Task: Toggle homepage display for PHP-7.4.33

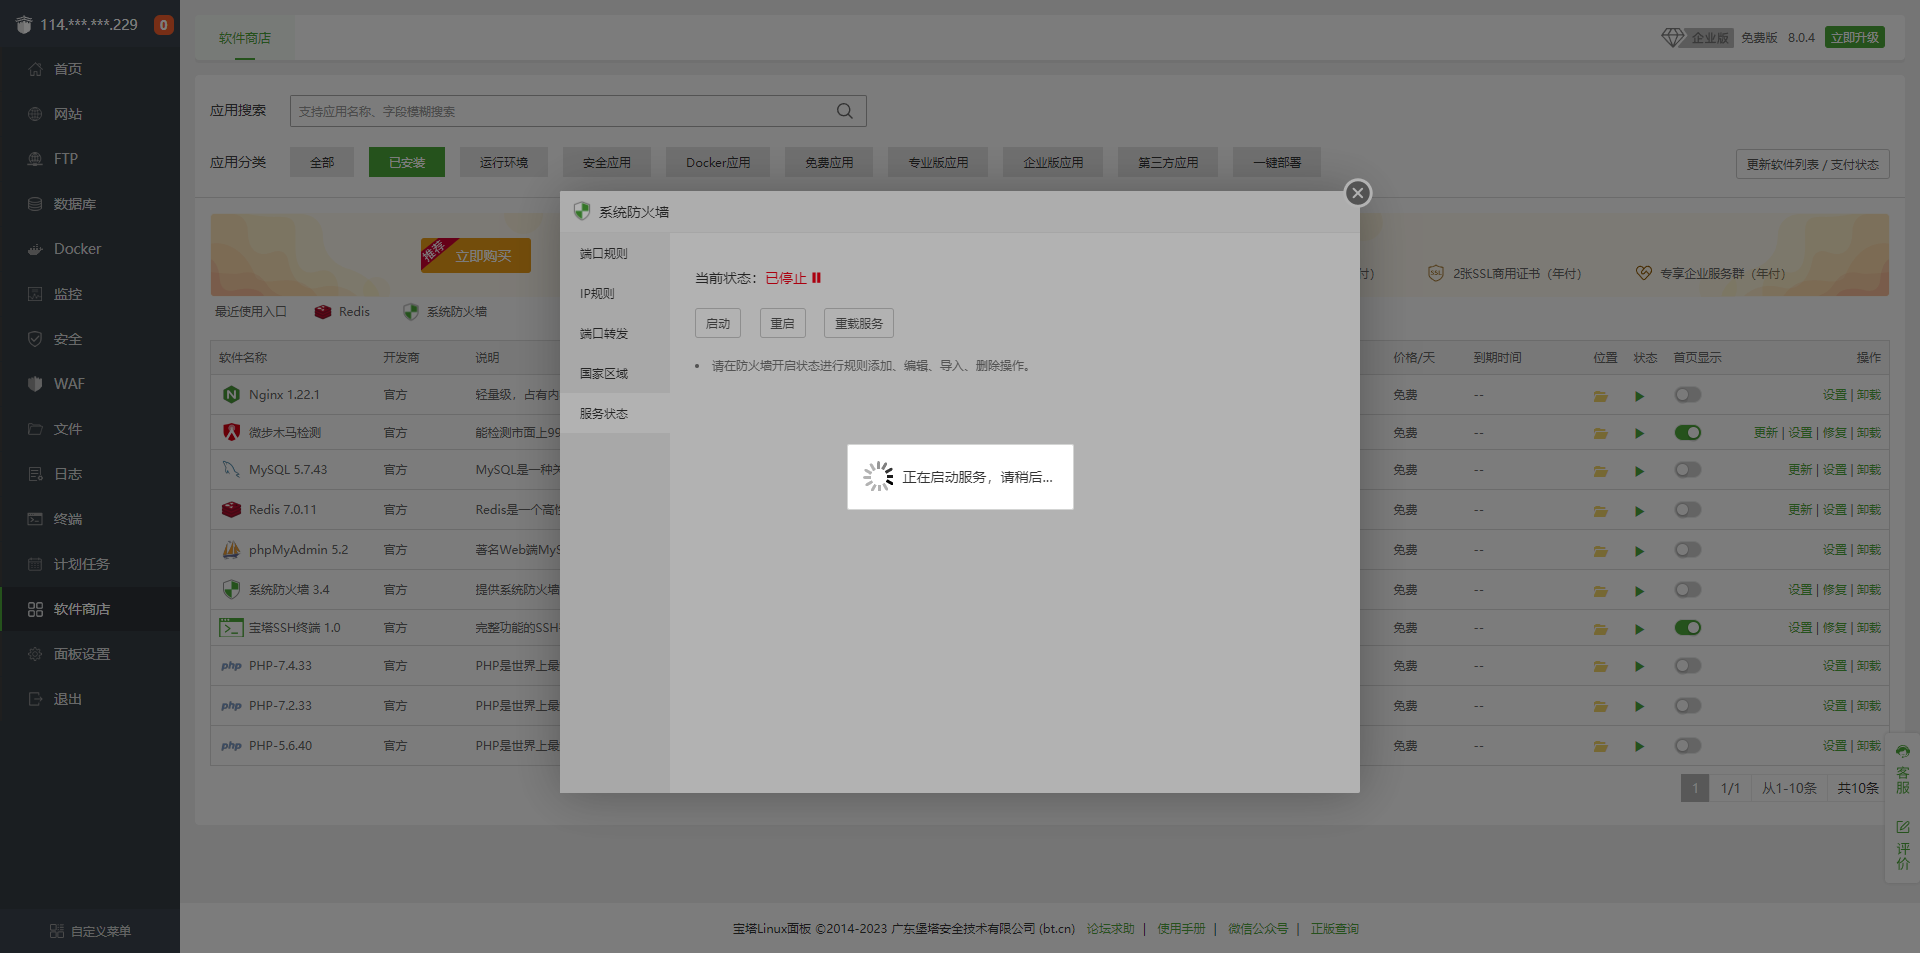Action: pyautogui.click(x=1688, y=666)
